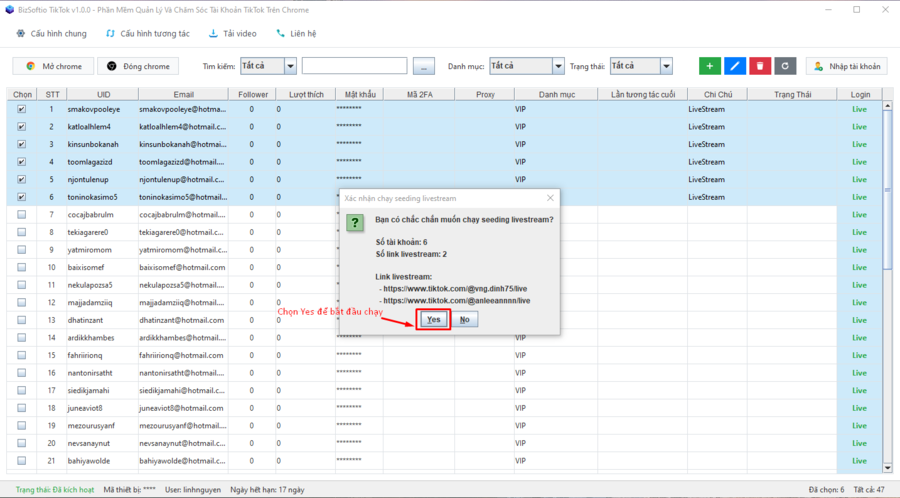This screenshot has width=900, height=498.
Task: Check the checkbox for cocajbabrulm row
Action: (22, 214)
